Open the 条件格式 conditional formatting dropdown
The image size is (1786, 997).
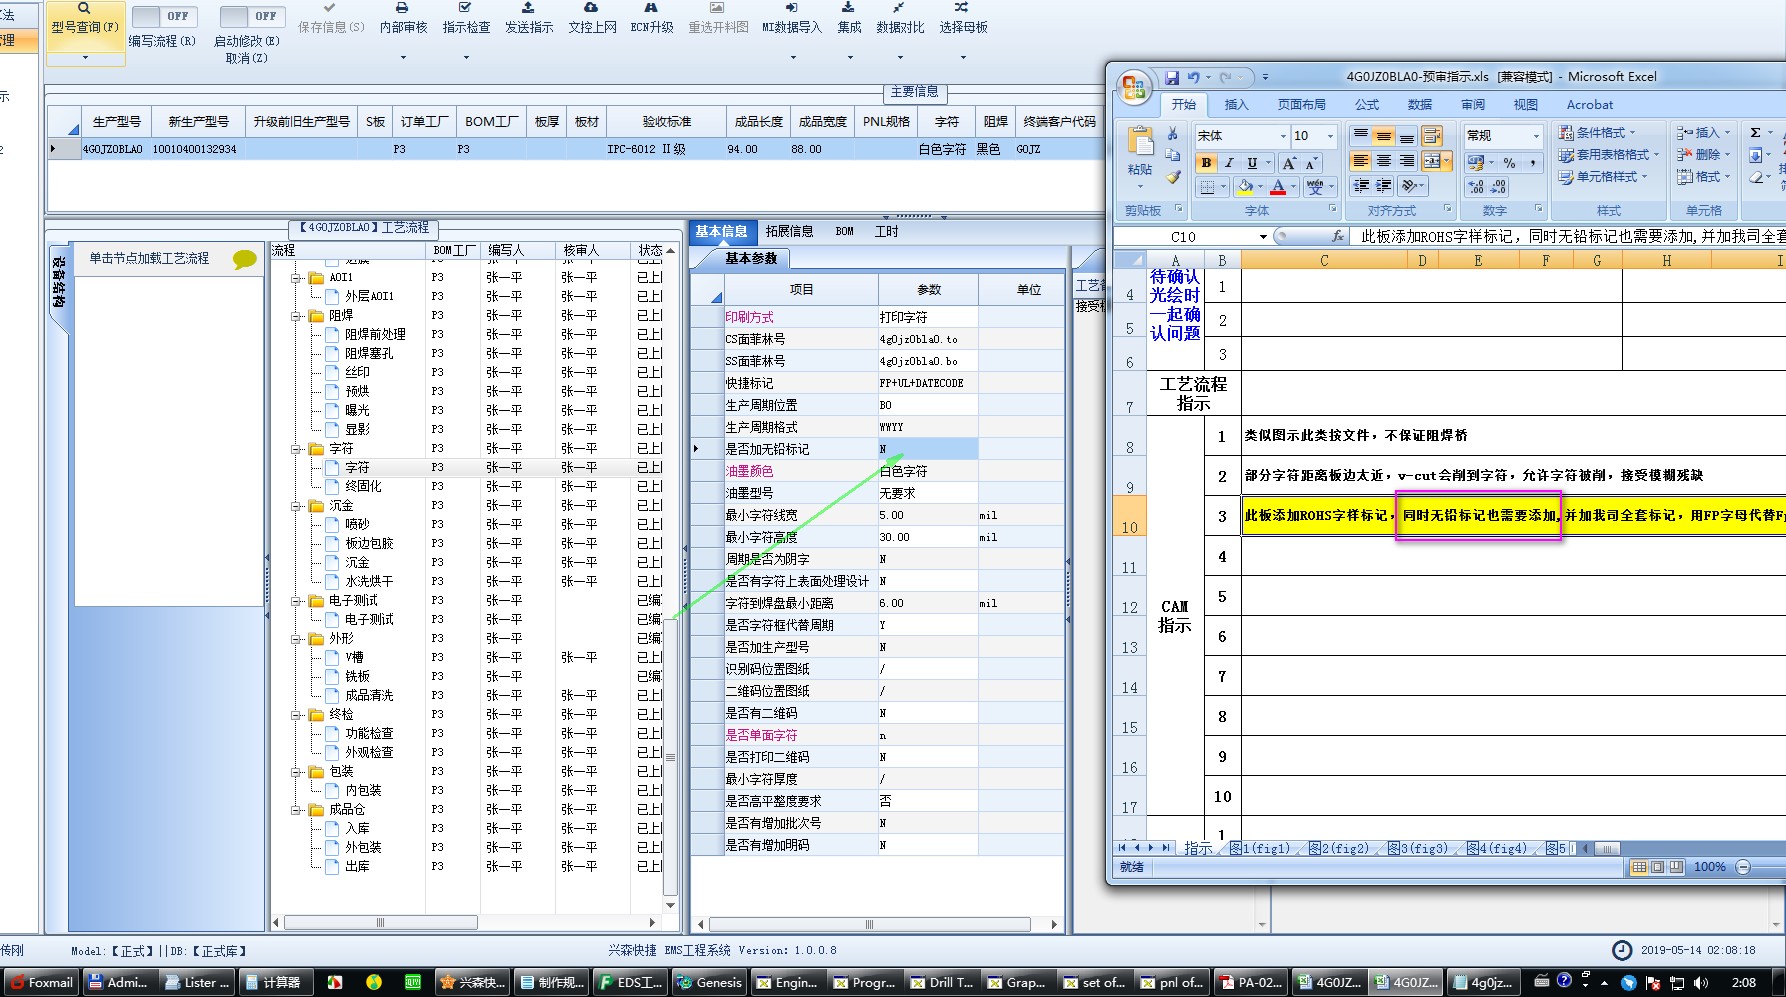click(1598, 133)
